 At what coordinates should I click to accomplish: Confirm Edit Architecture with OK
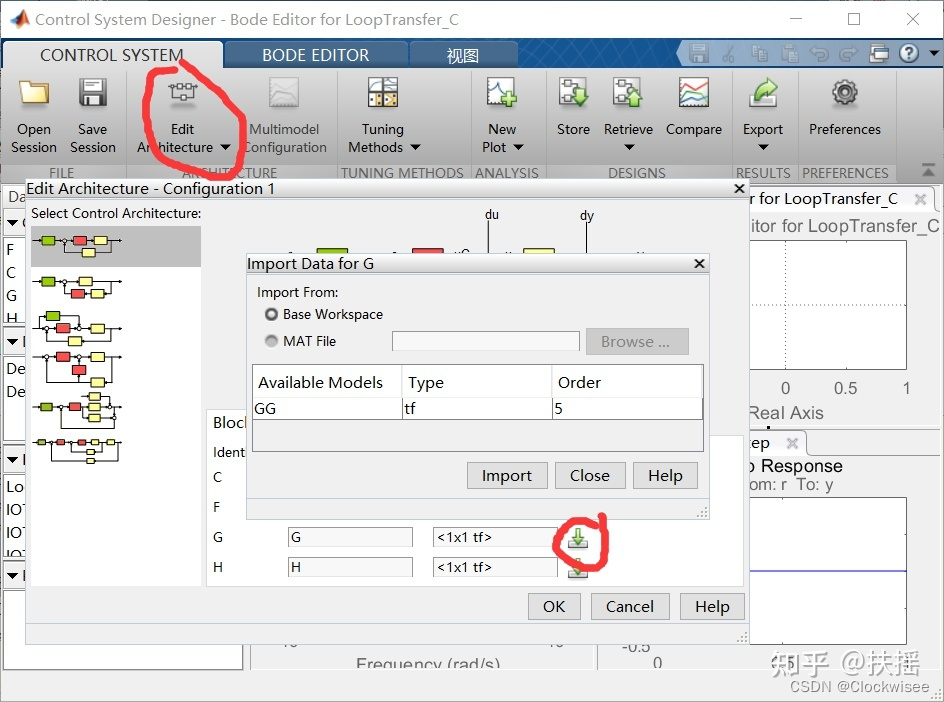(x=554, y=606)
